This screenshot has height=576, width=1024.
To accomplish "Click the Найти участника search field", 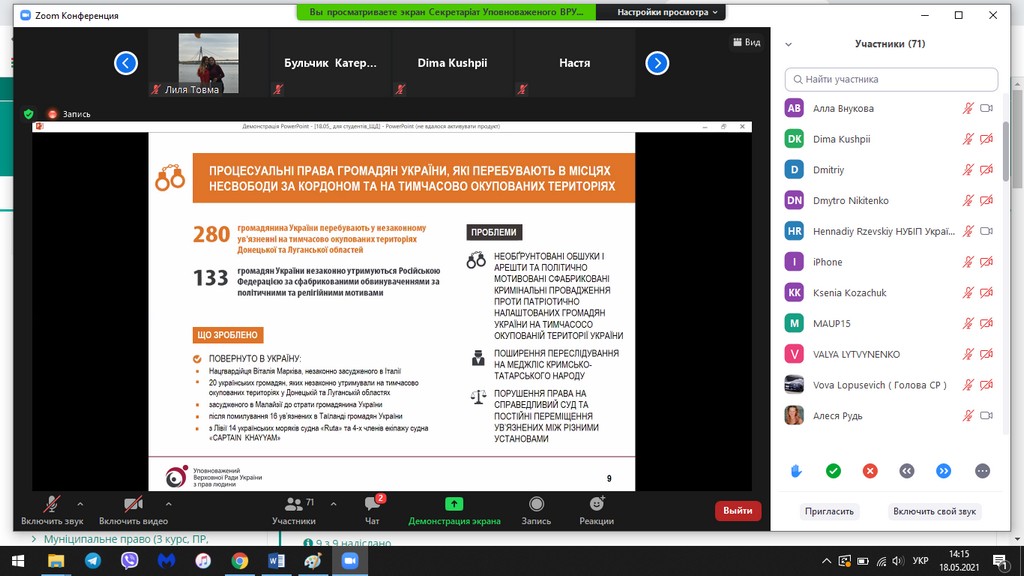I will tap(891, 79).
